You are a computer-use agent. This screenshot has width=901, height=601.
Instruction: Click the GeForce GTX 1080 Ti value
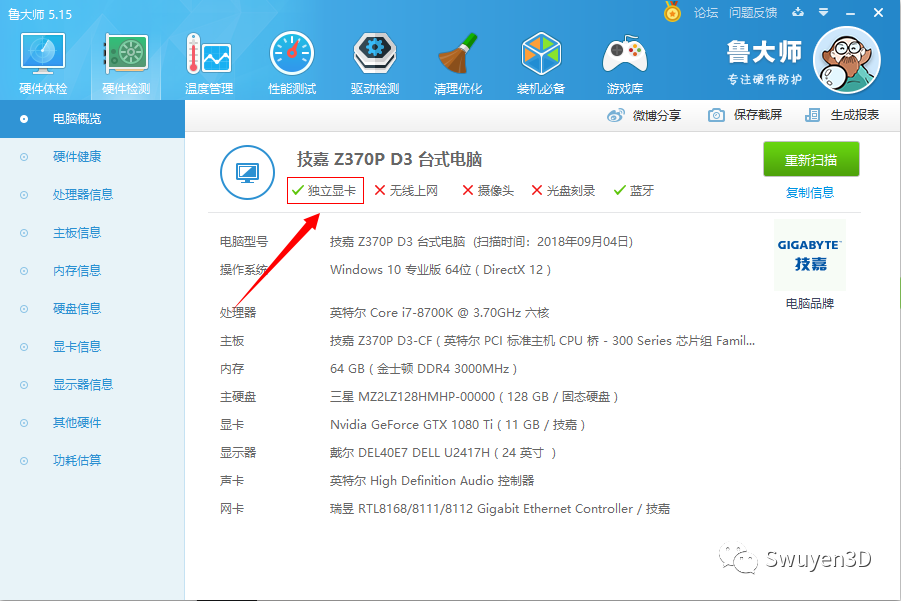click(x=457, y=425)
